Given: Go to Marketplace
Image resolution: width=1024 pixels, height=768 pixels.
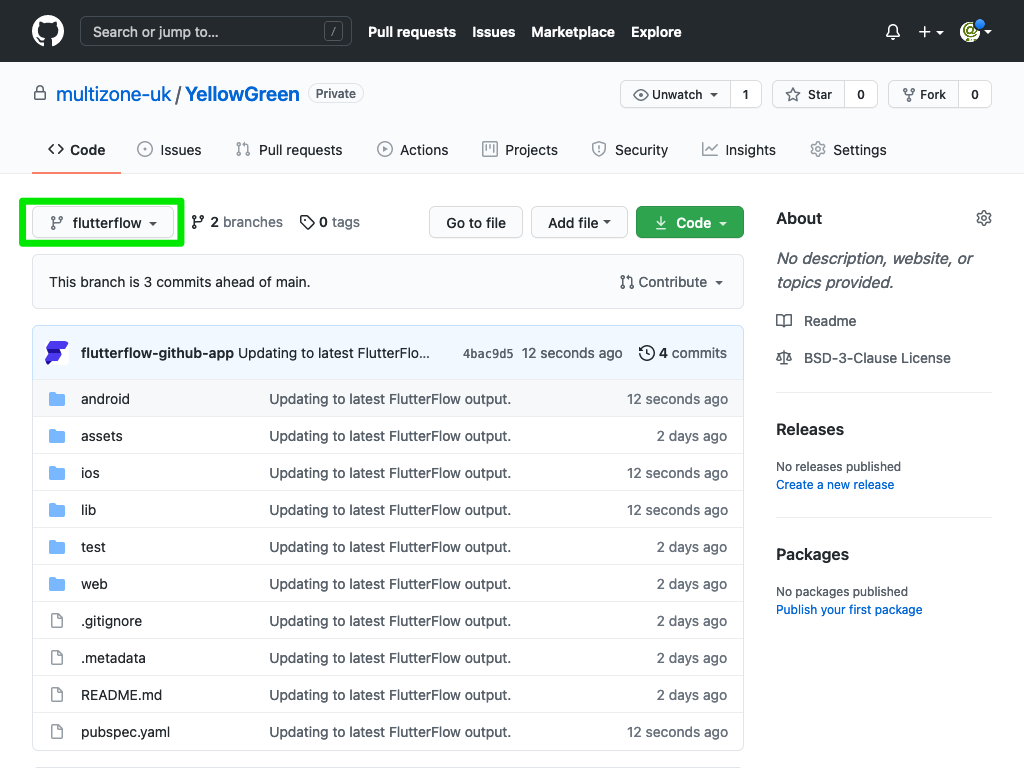Looking at the screenshot, I should pos(573,32).
